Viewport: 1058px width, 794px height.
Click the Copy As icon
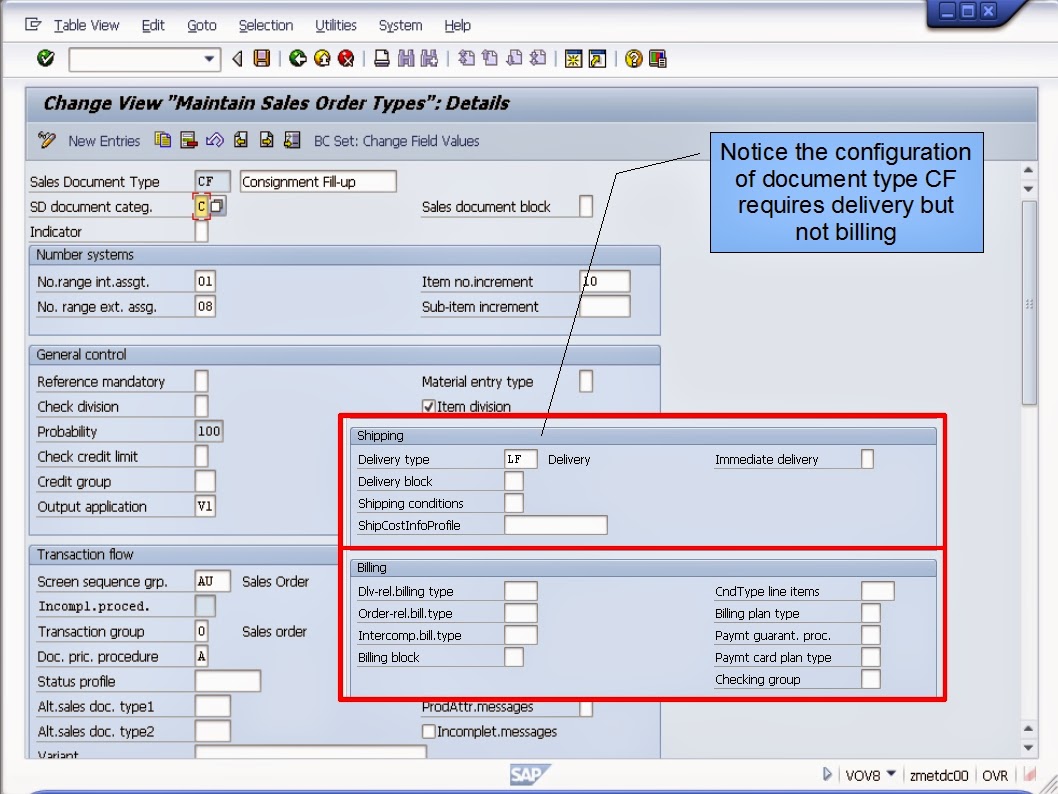(163, 140)
